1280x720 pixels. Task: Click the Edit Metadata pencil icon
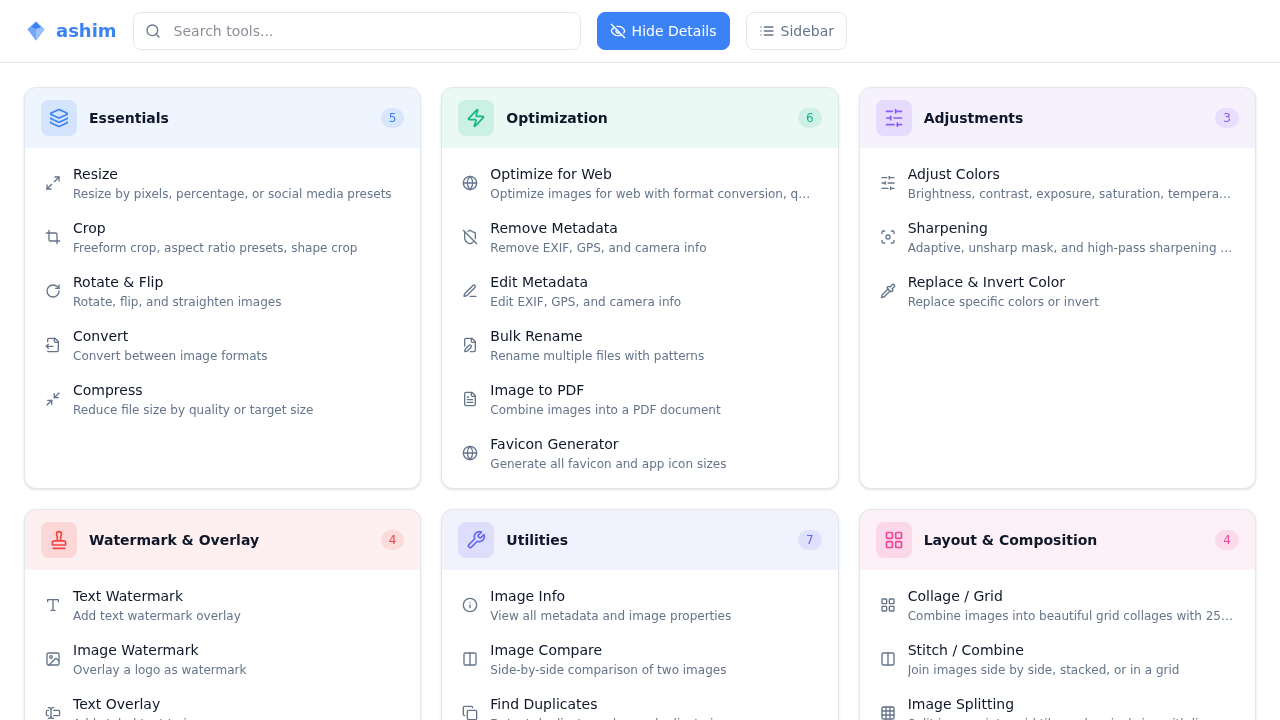point(470,291)
